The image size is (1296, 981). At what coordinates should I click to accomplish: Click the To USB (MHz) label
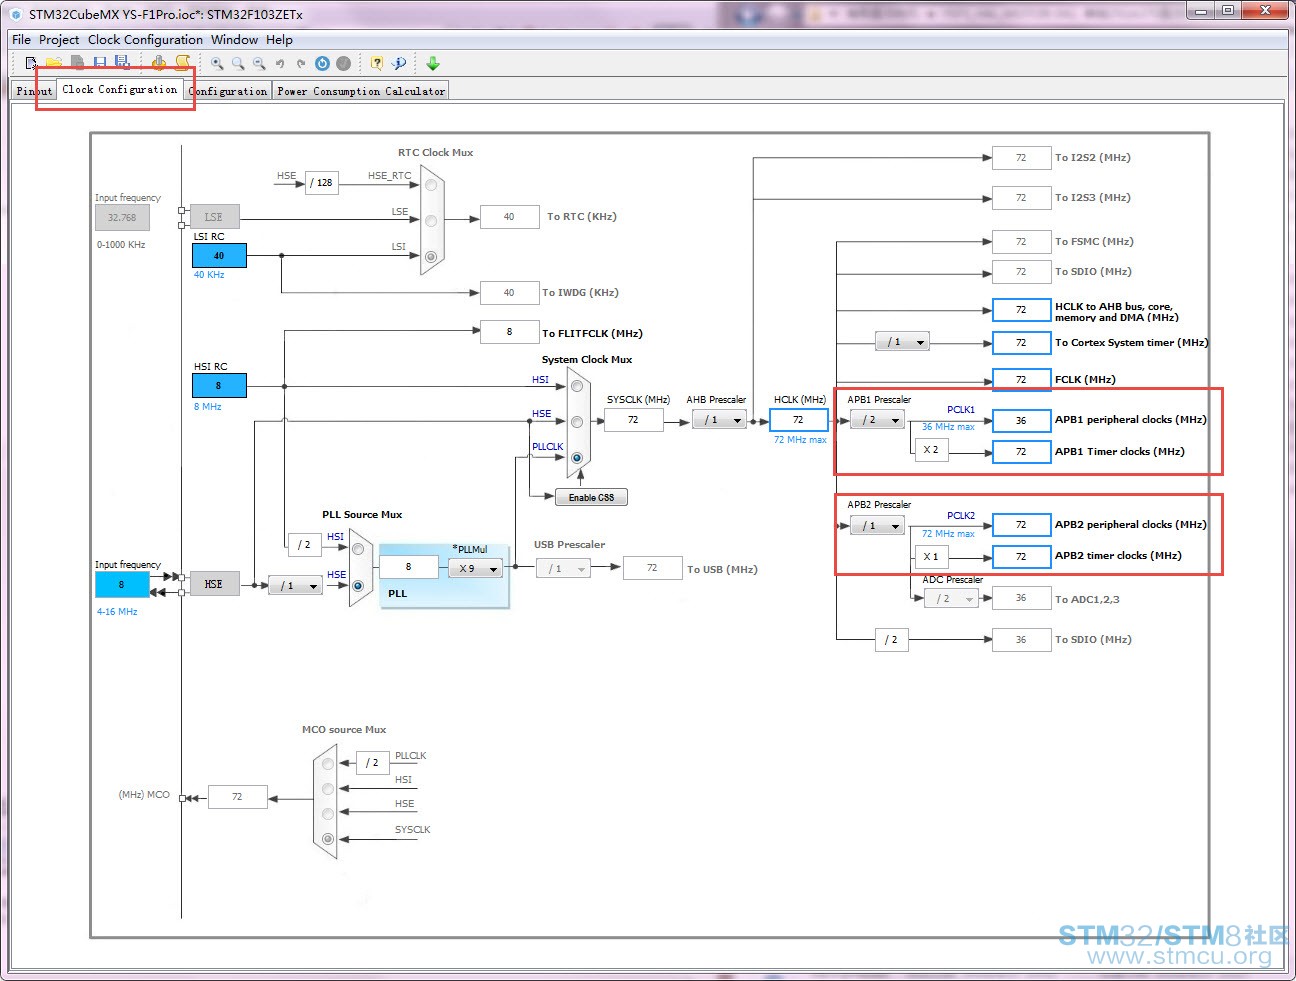(x=722, y=569)
